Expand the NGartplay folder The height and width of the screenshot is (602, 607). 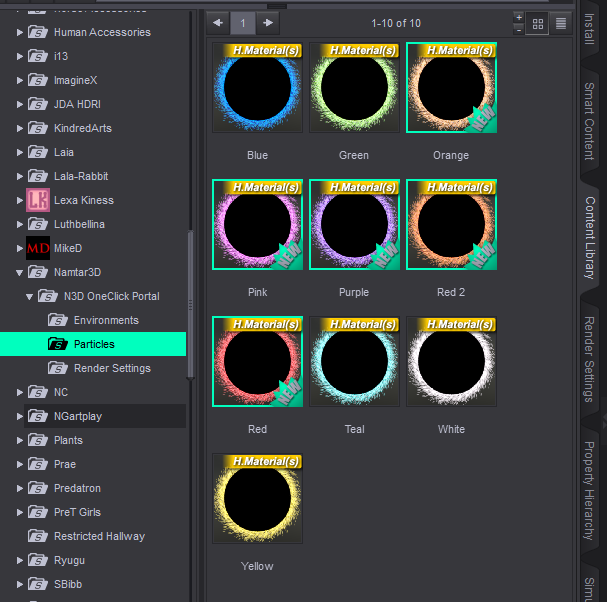click(x=19, y=416)
